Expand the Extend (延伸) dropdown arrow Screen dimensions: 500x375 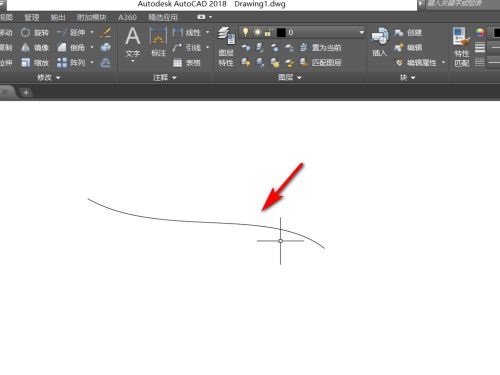[92, 33]
